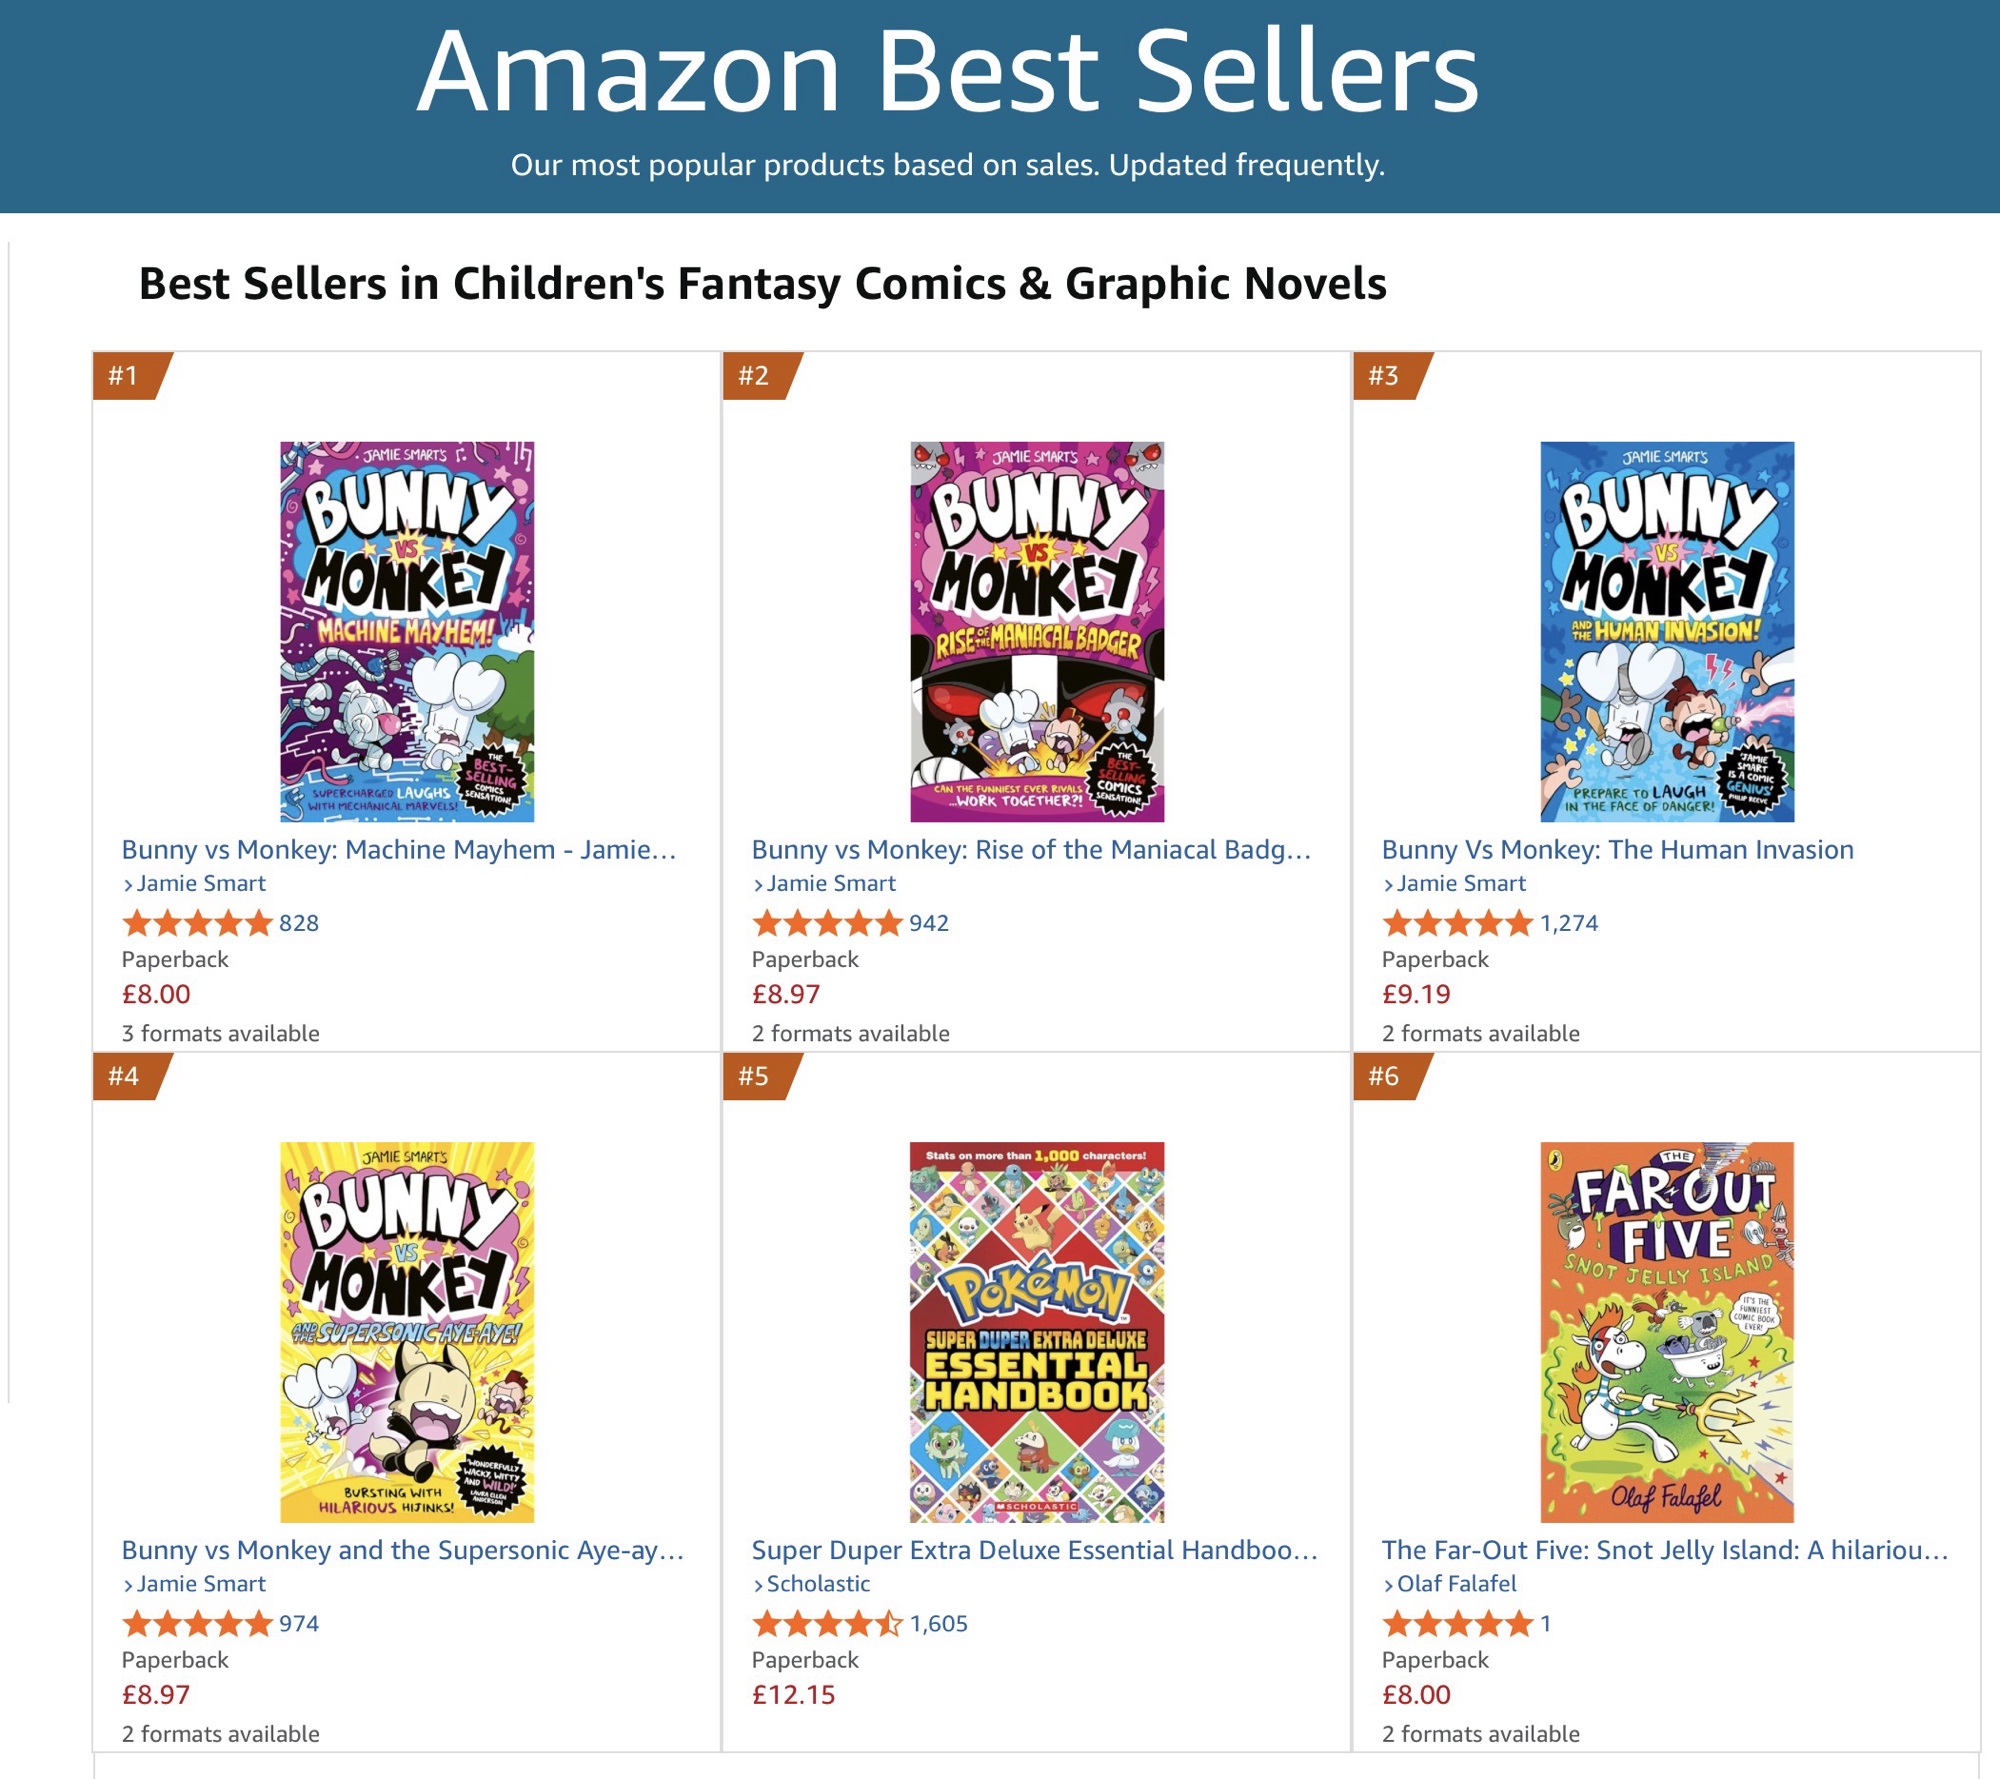Image resolution: width=2000 pixels, height=1779 pixels.
Task: Open the Machine Mayhem book cover
Action: click(x=406, y=631)
